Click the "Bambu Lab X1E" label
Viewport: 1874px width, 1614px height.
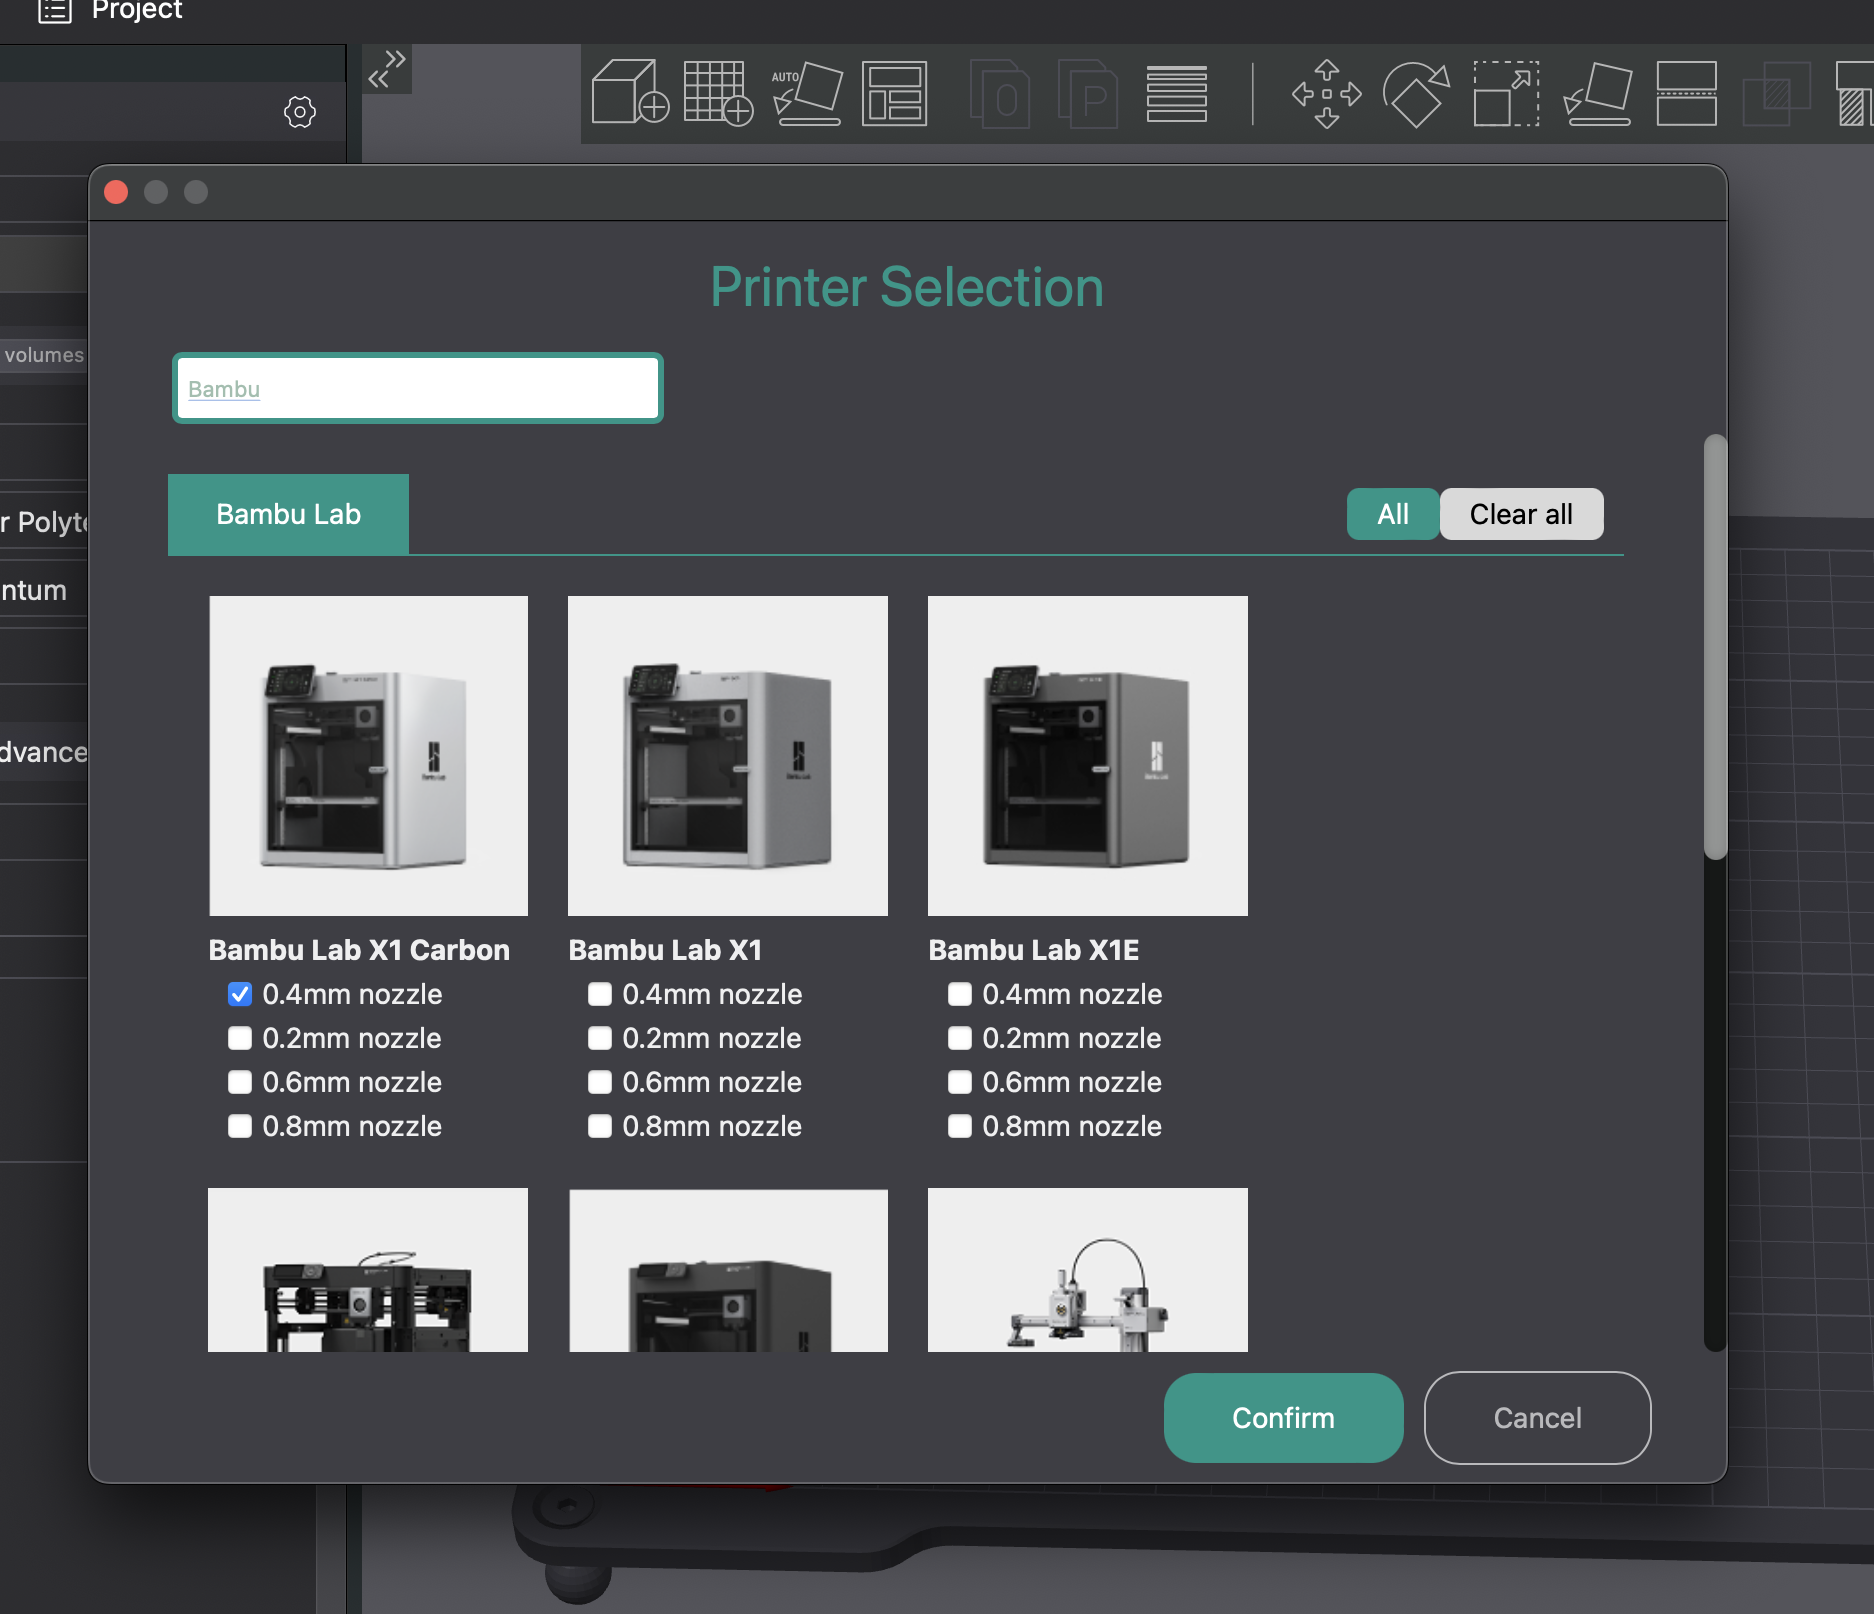1034,950
